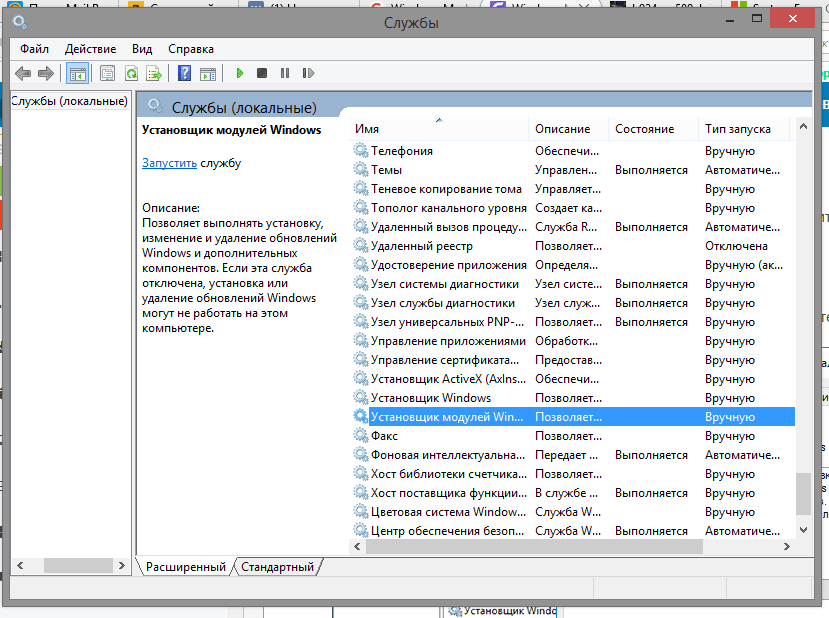Open Properties from the toolbar icon
Viewport: 829px width, 618px height.
tap(108, 73)
